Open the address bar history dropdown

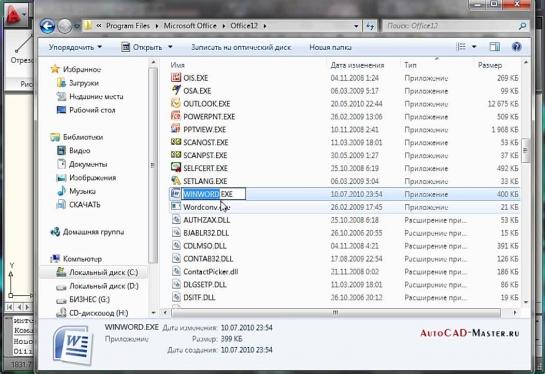[356, 26]
